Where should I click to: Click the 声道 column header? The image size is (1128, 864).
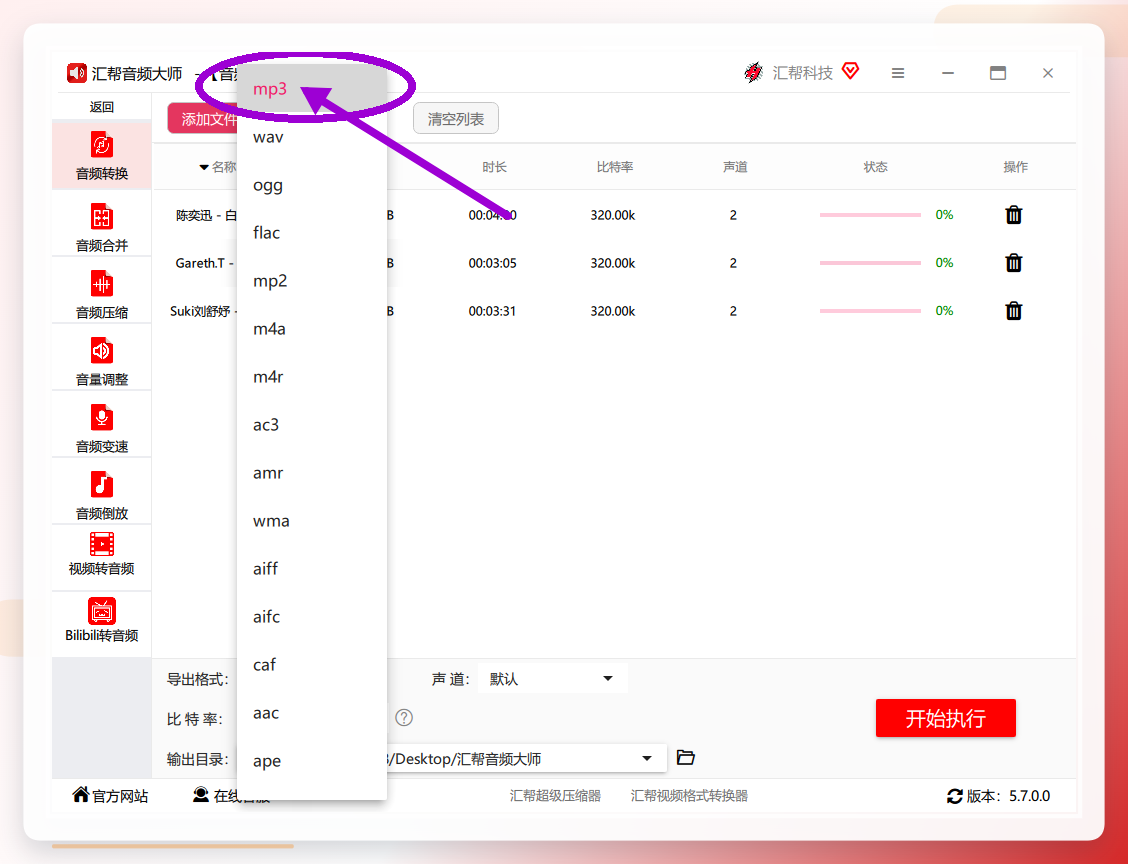734,167
